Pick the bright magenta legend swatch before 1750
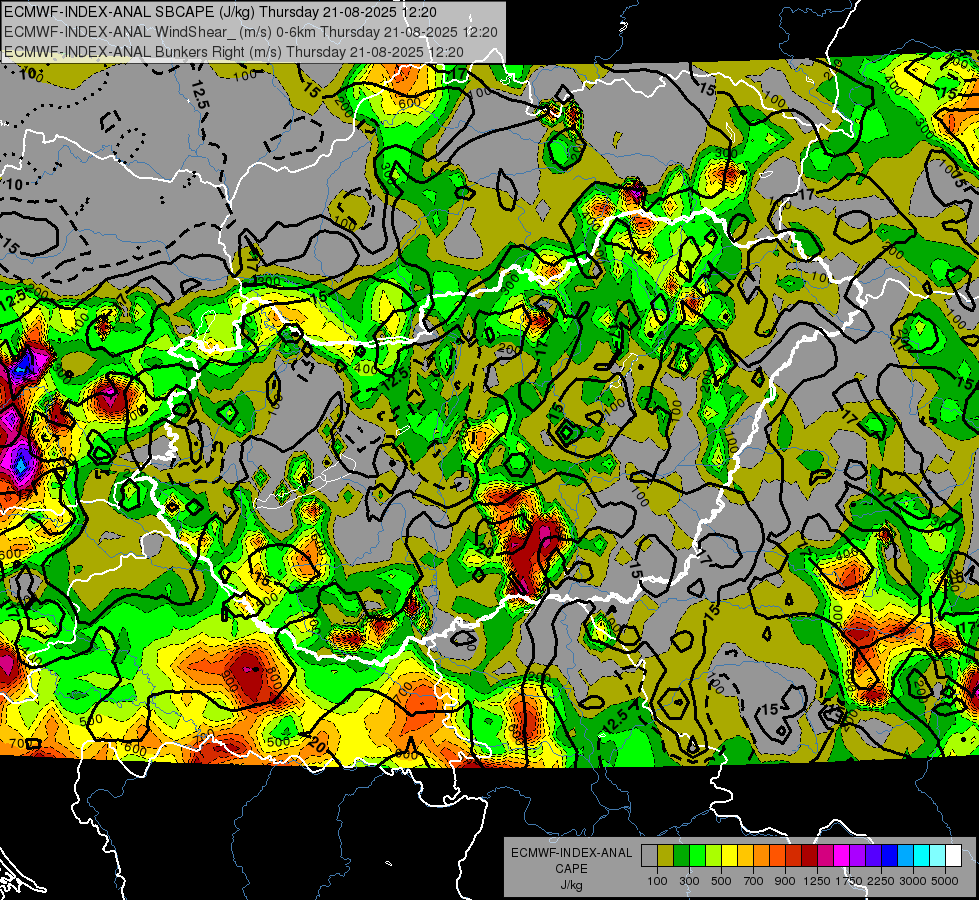This screenshot has width=979, height=900. click(842, 856)
